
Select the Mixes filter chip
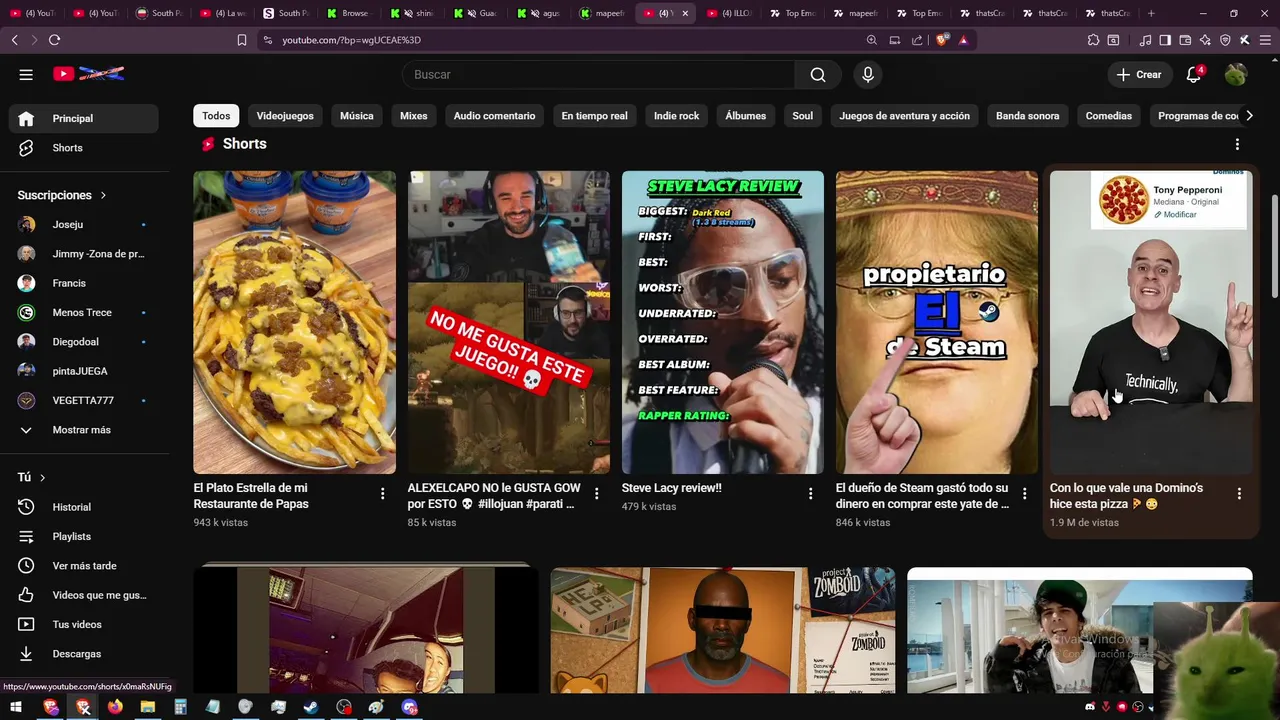click(414, 116)
